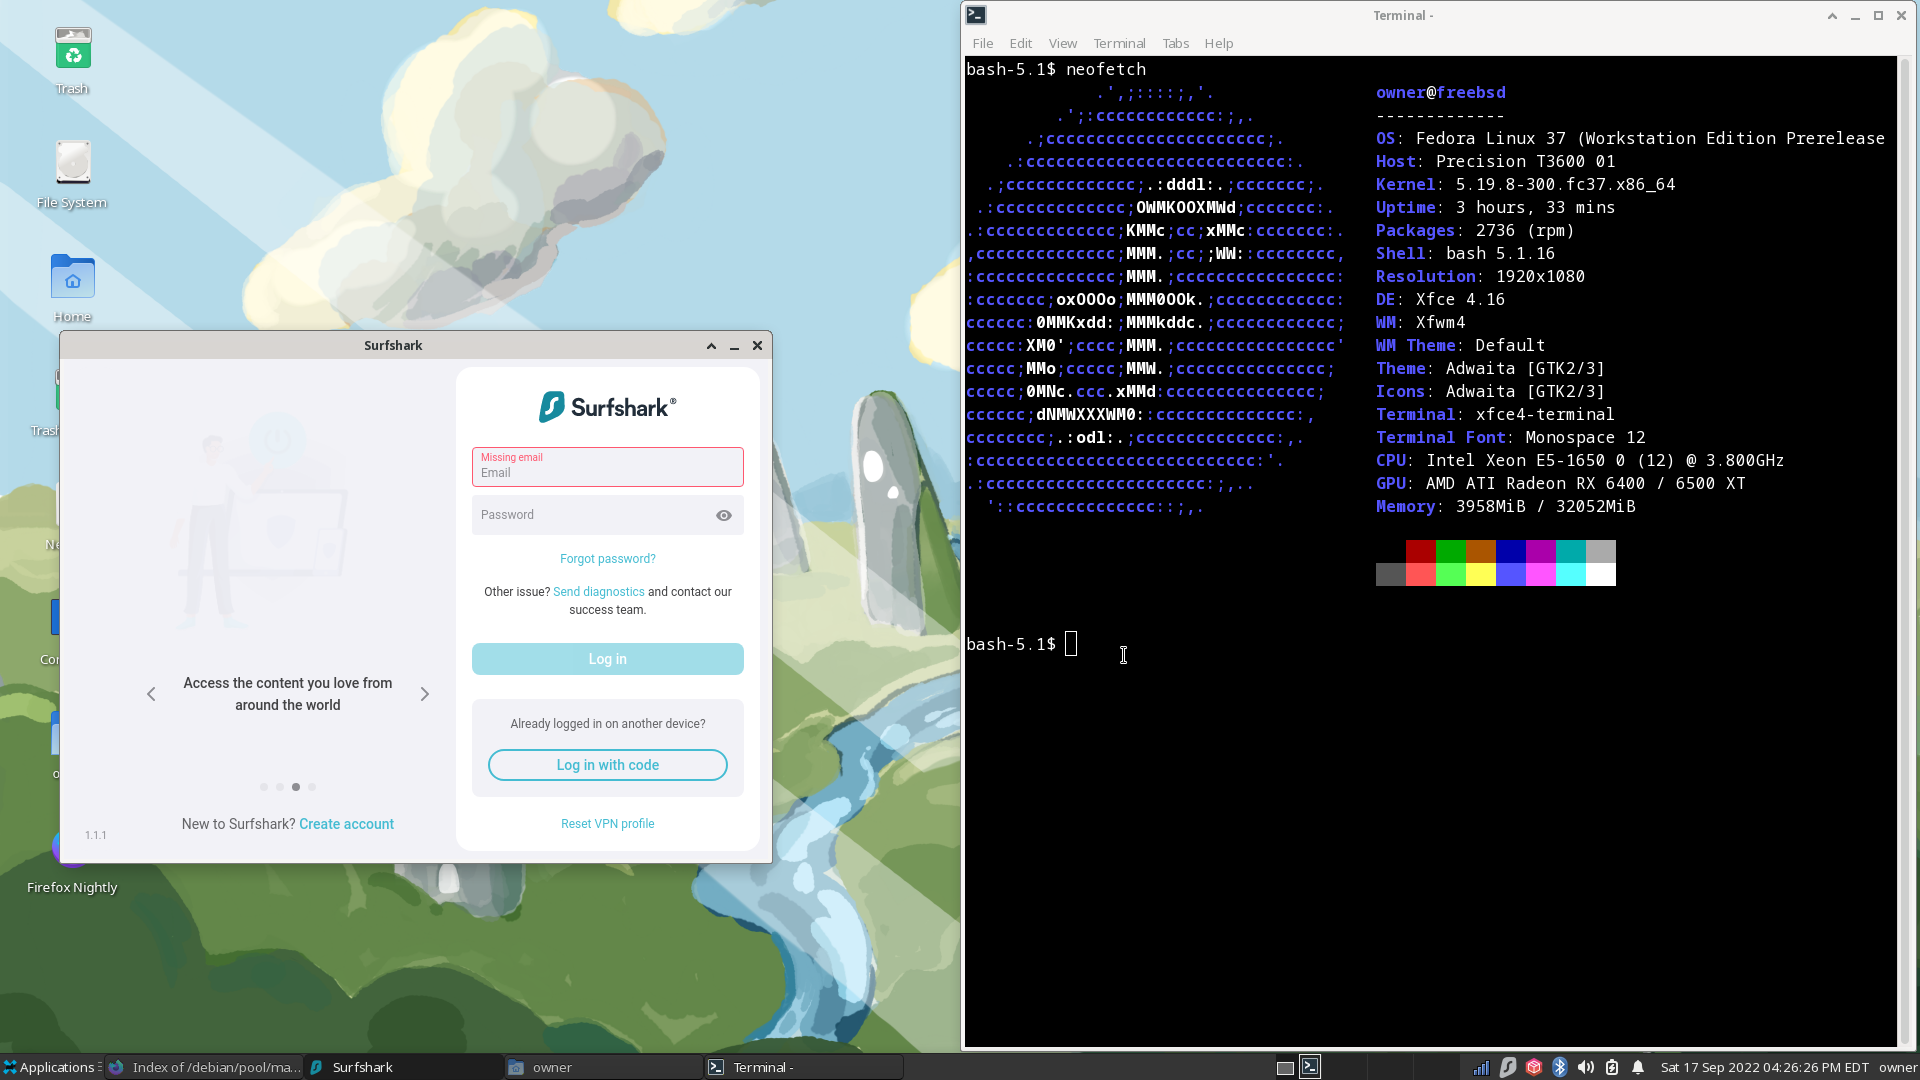1920x1080 pixels.
Task: Click the red color block in neofetch
Action: click(1420, 551)
